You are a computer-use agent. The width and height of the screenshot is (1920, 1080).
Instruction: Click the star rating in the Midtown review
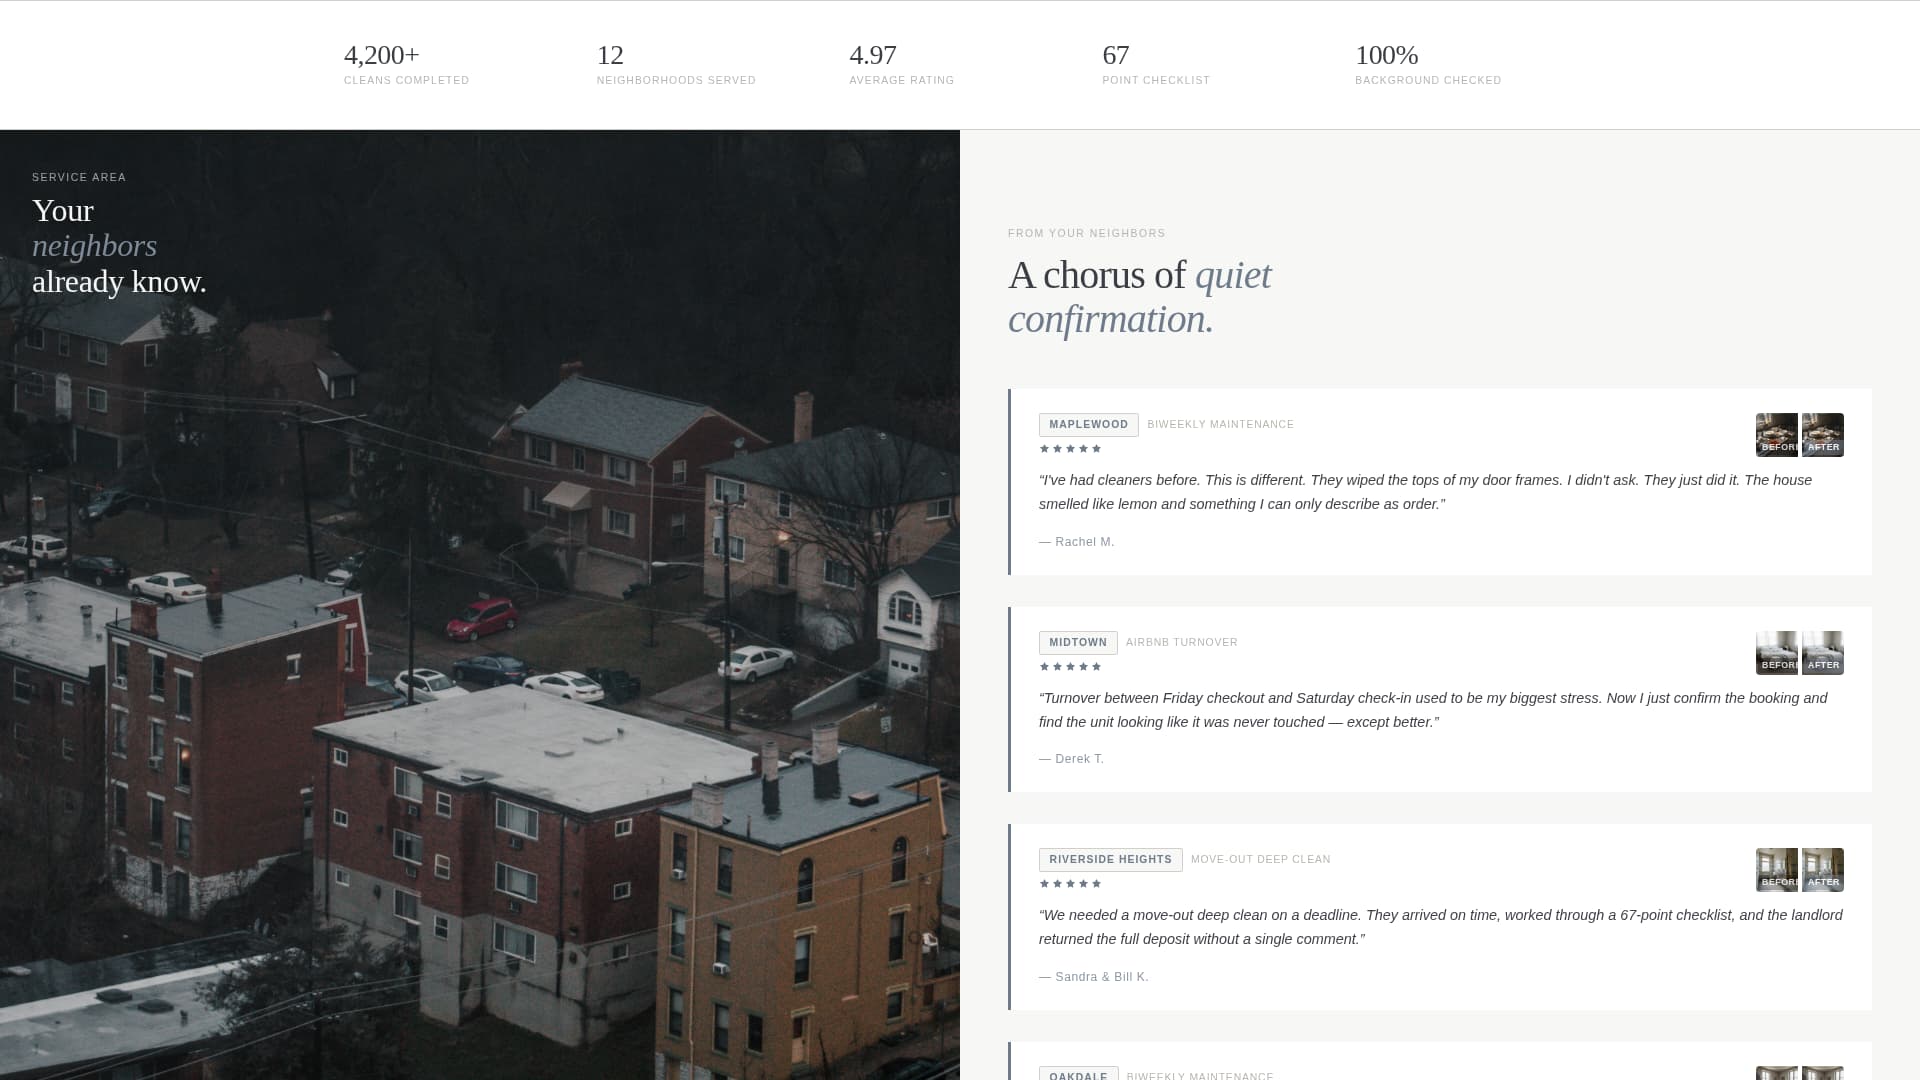(1070, 667)
